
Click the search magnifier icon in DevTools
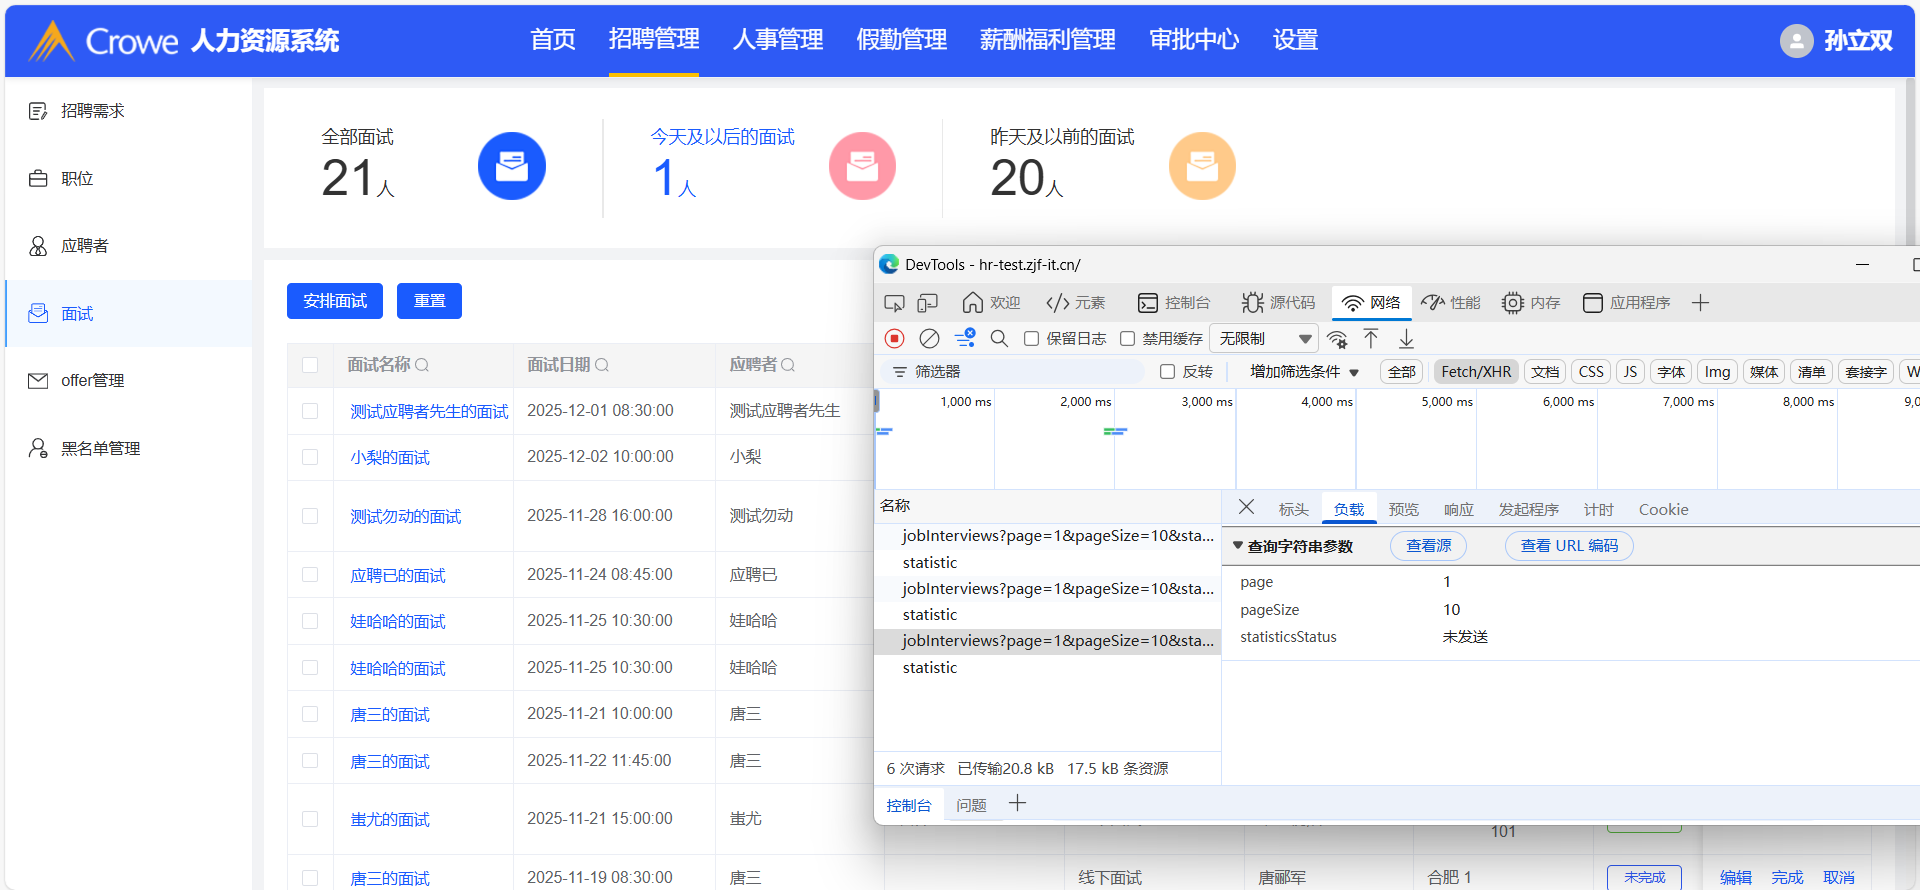(x=999, y=339)
